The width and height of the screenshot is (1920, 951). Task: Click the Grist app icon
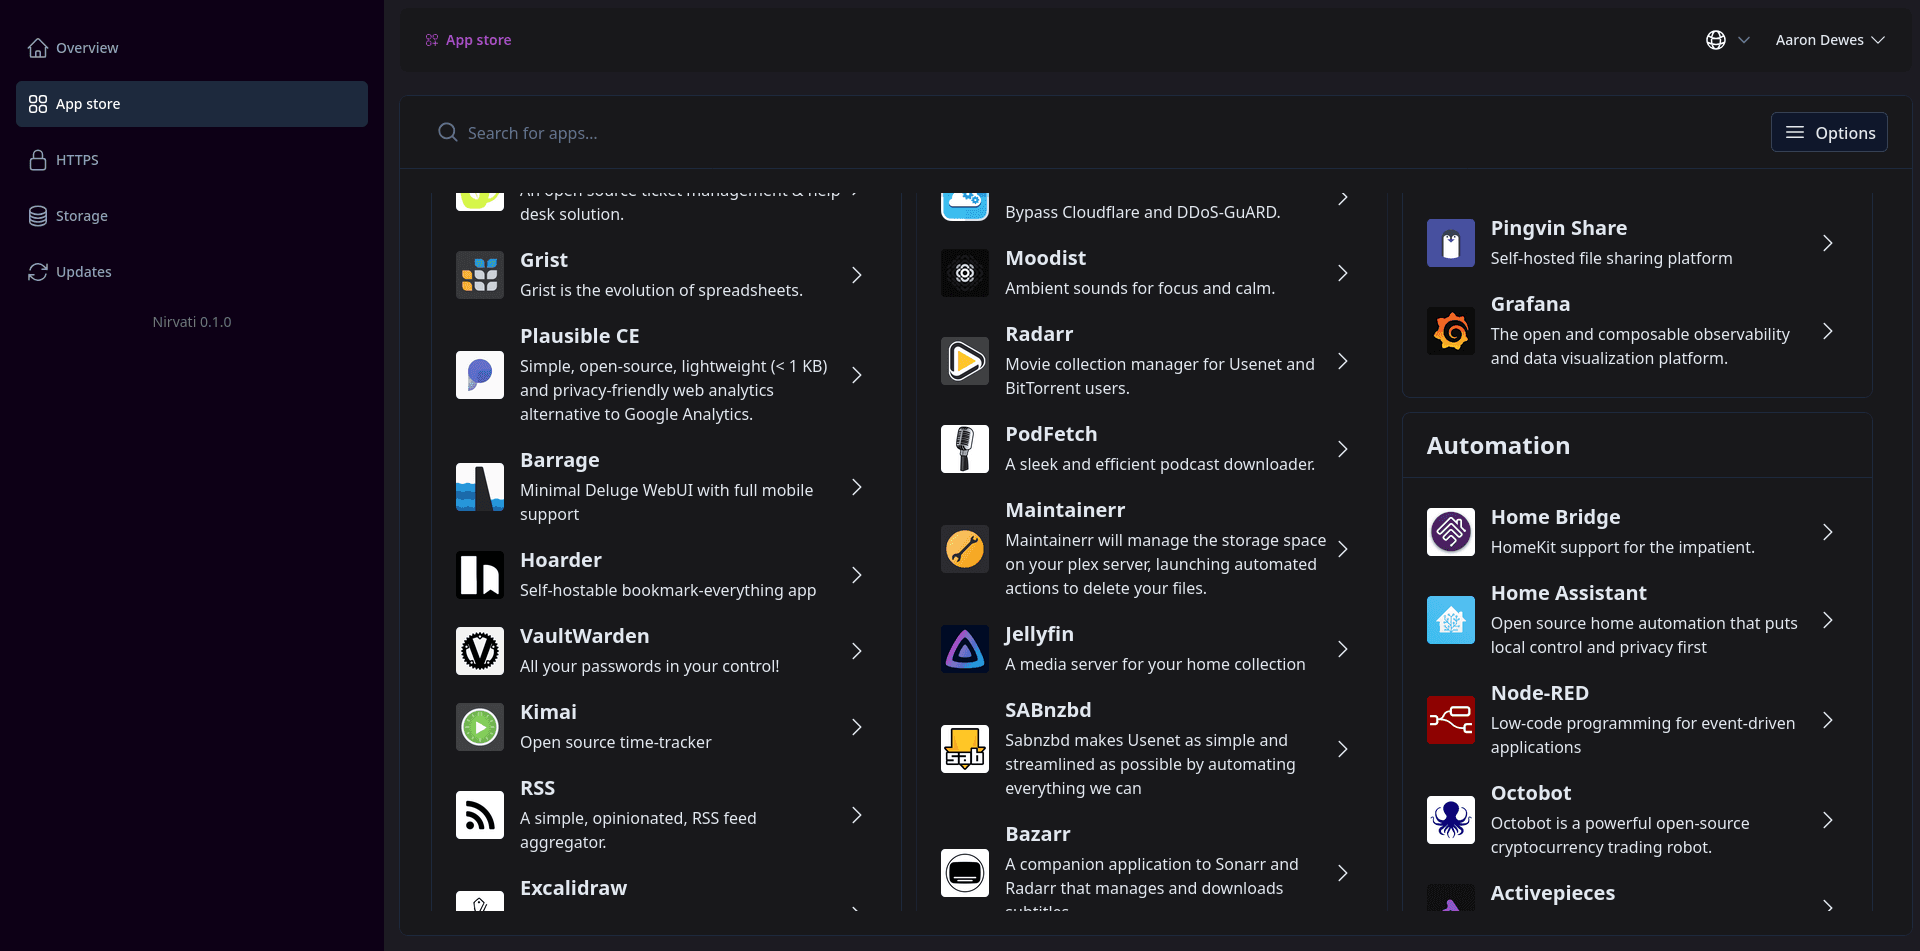click(x=479, y=275)
